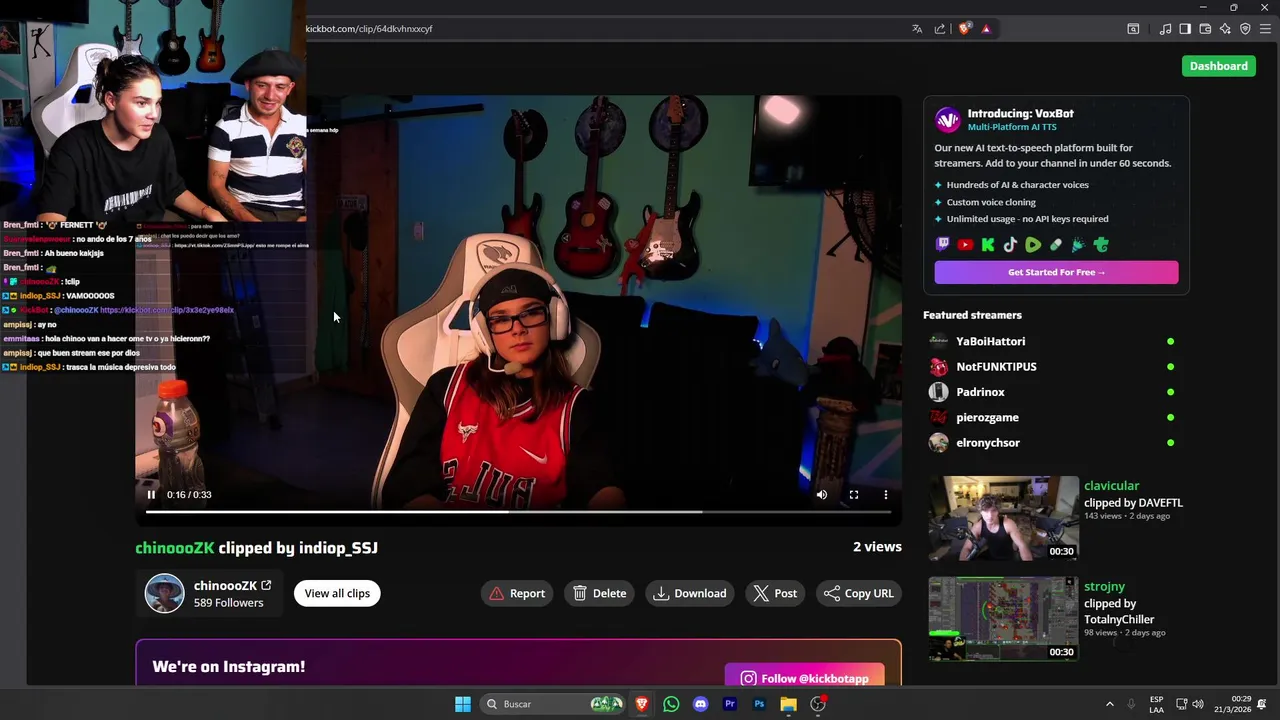
Task: Open chinoooZK channel external link
Action: (266, 585)
